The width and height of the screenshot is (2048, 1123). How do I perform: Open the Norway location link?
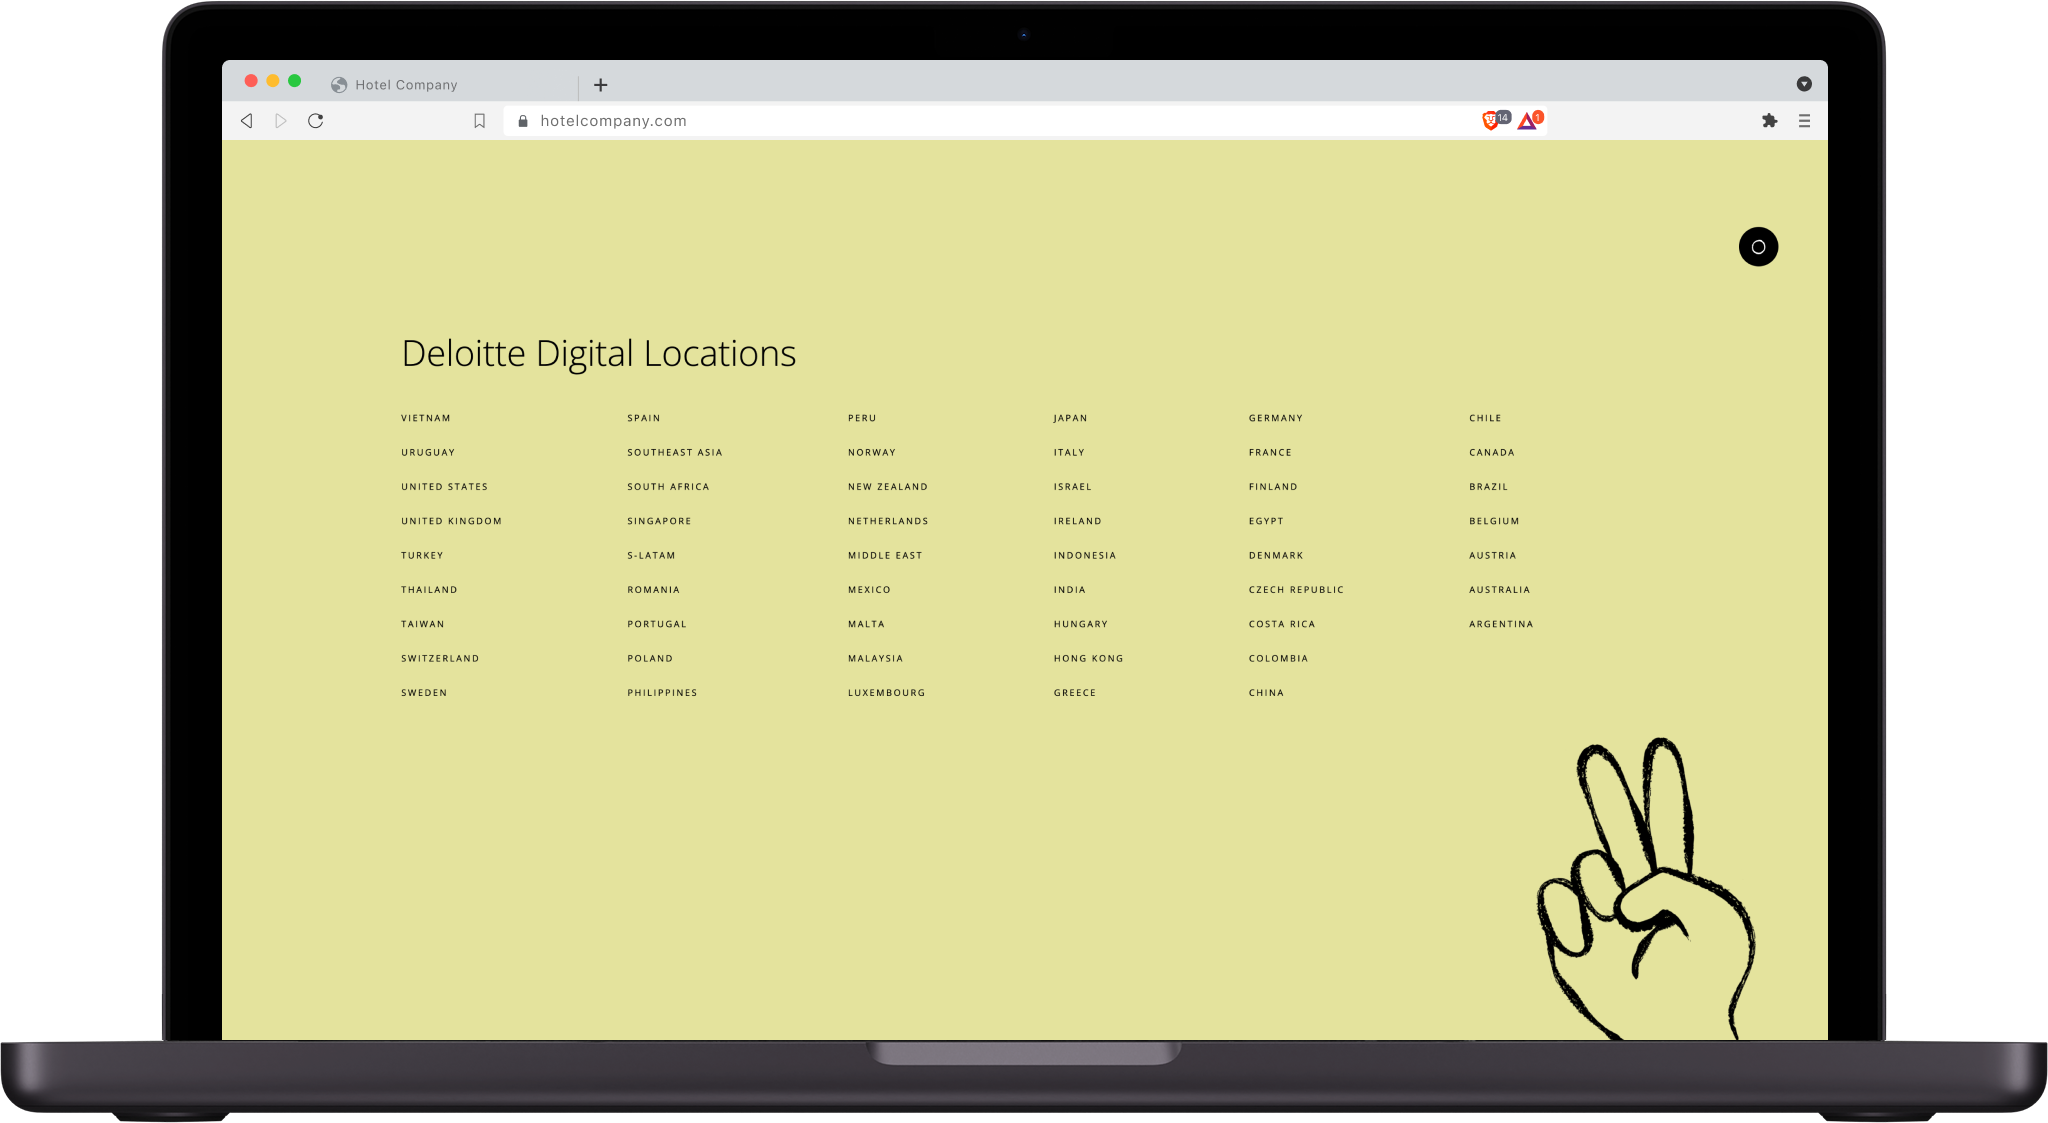pyautogui.click(x=872, y=453)
